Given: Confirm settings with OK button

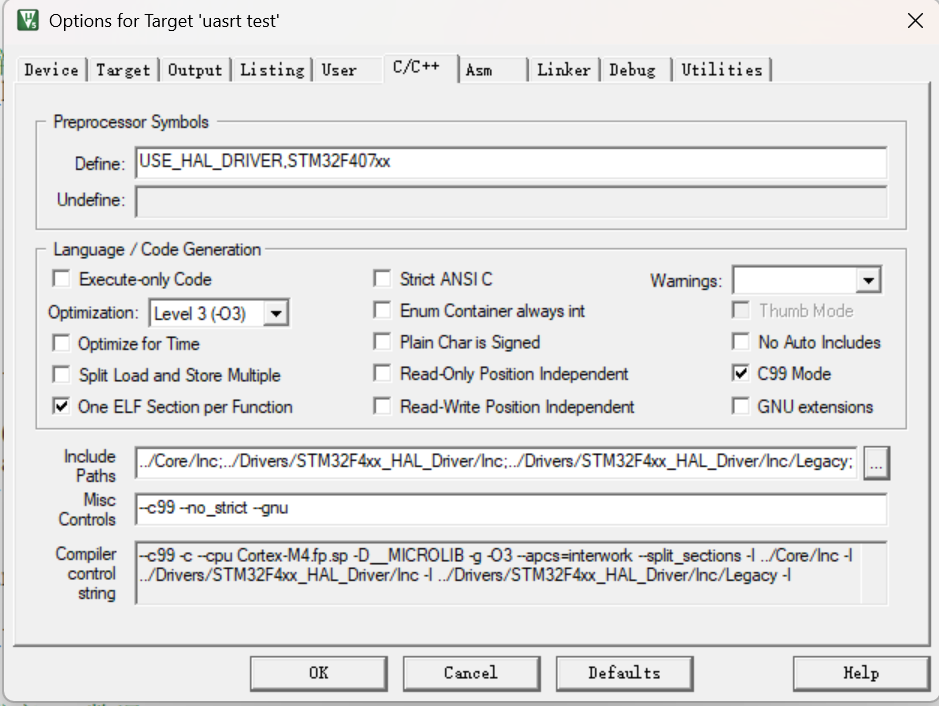Looking at the screenshot, I should click(319, 673).
